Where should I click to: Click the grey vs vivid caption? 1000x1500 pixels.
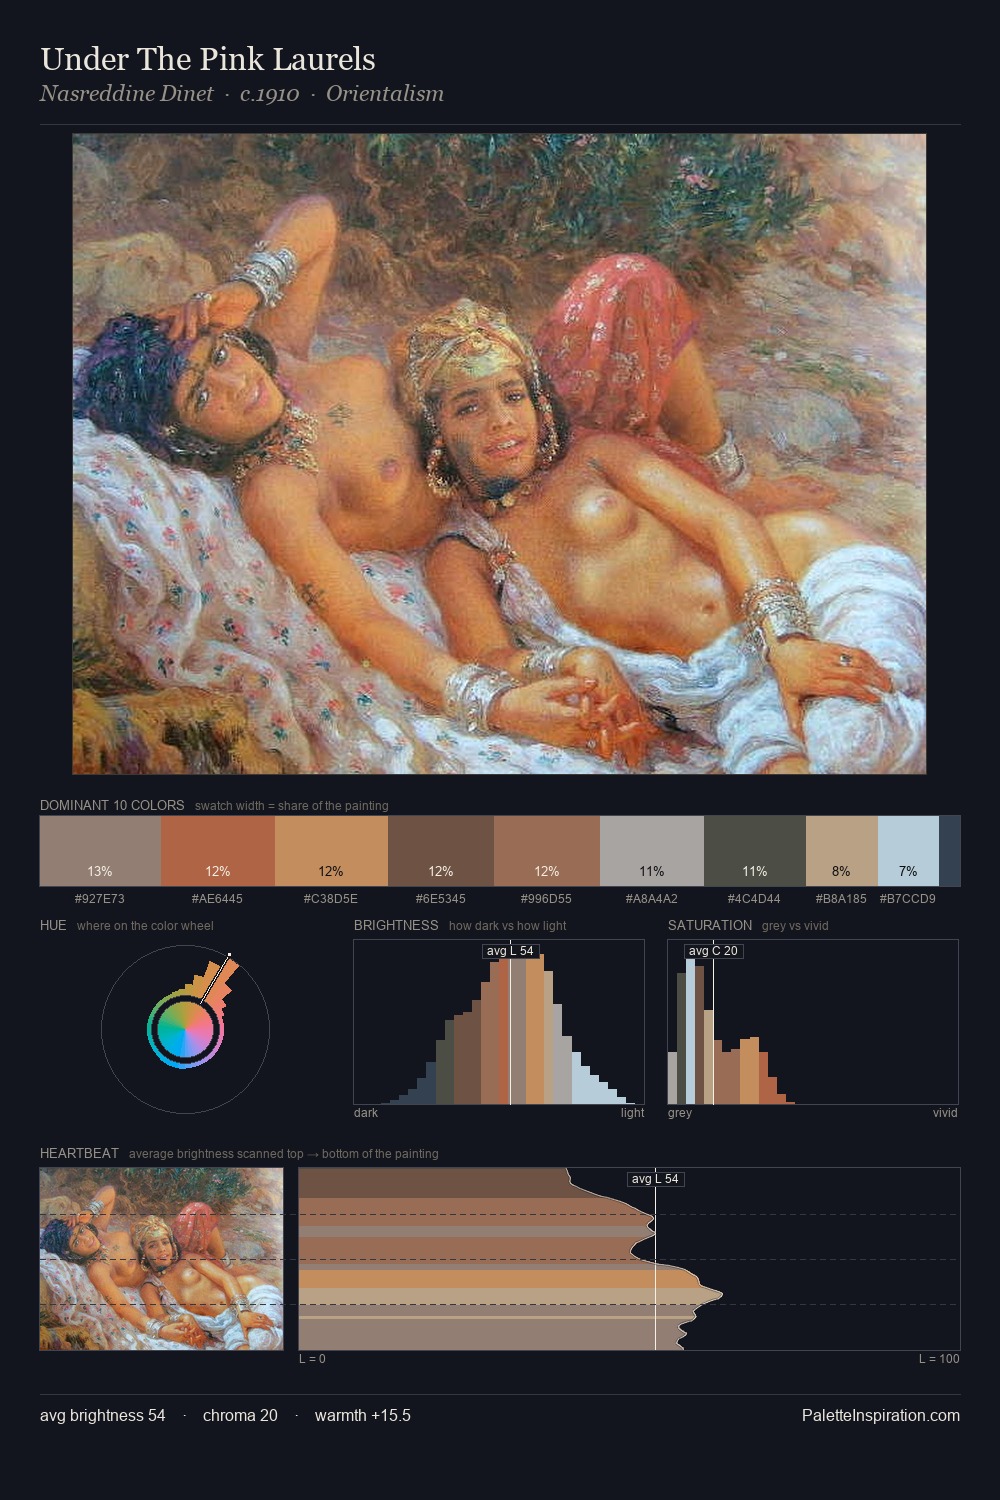795,925
